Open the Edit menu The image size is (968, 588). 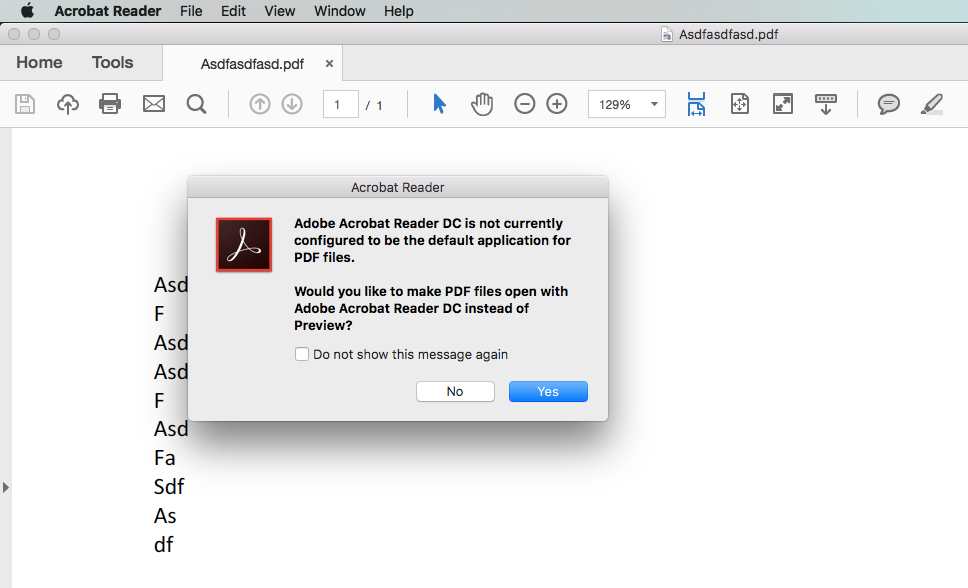(233, 11)
